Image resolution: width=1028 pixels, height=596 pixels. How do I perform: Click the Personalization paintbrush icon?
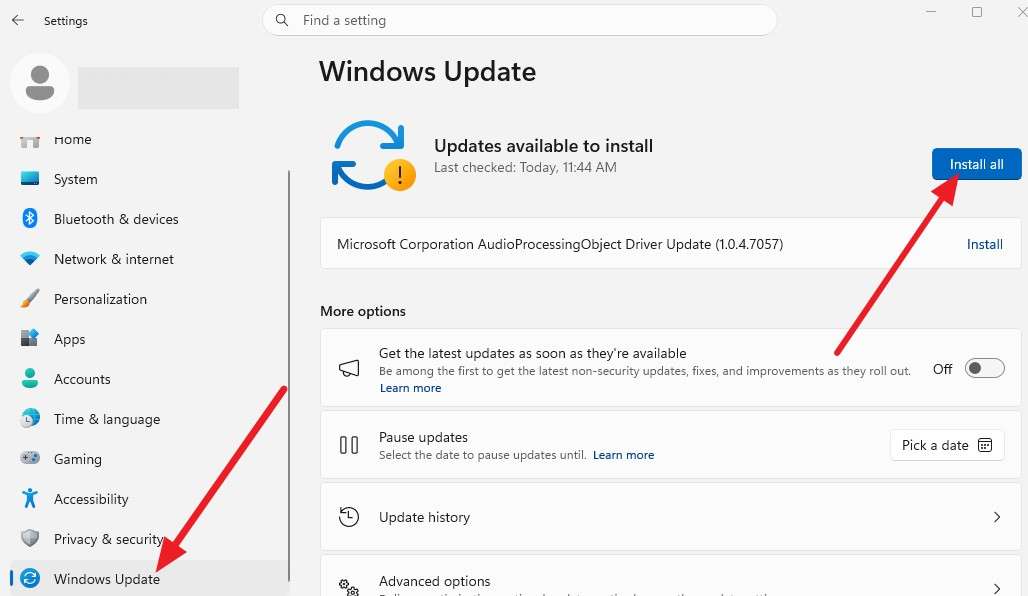(30, 298)
